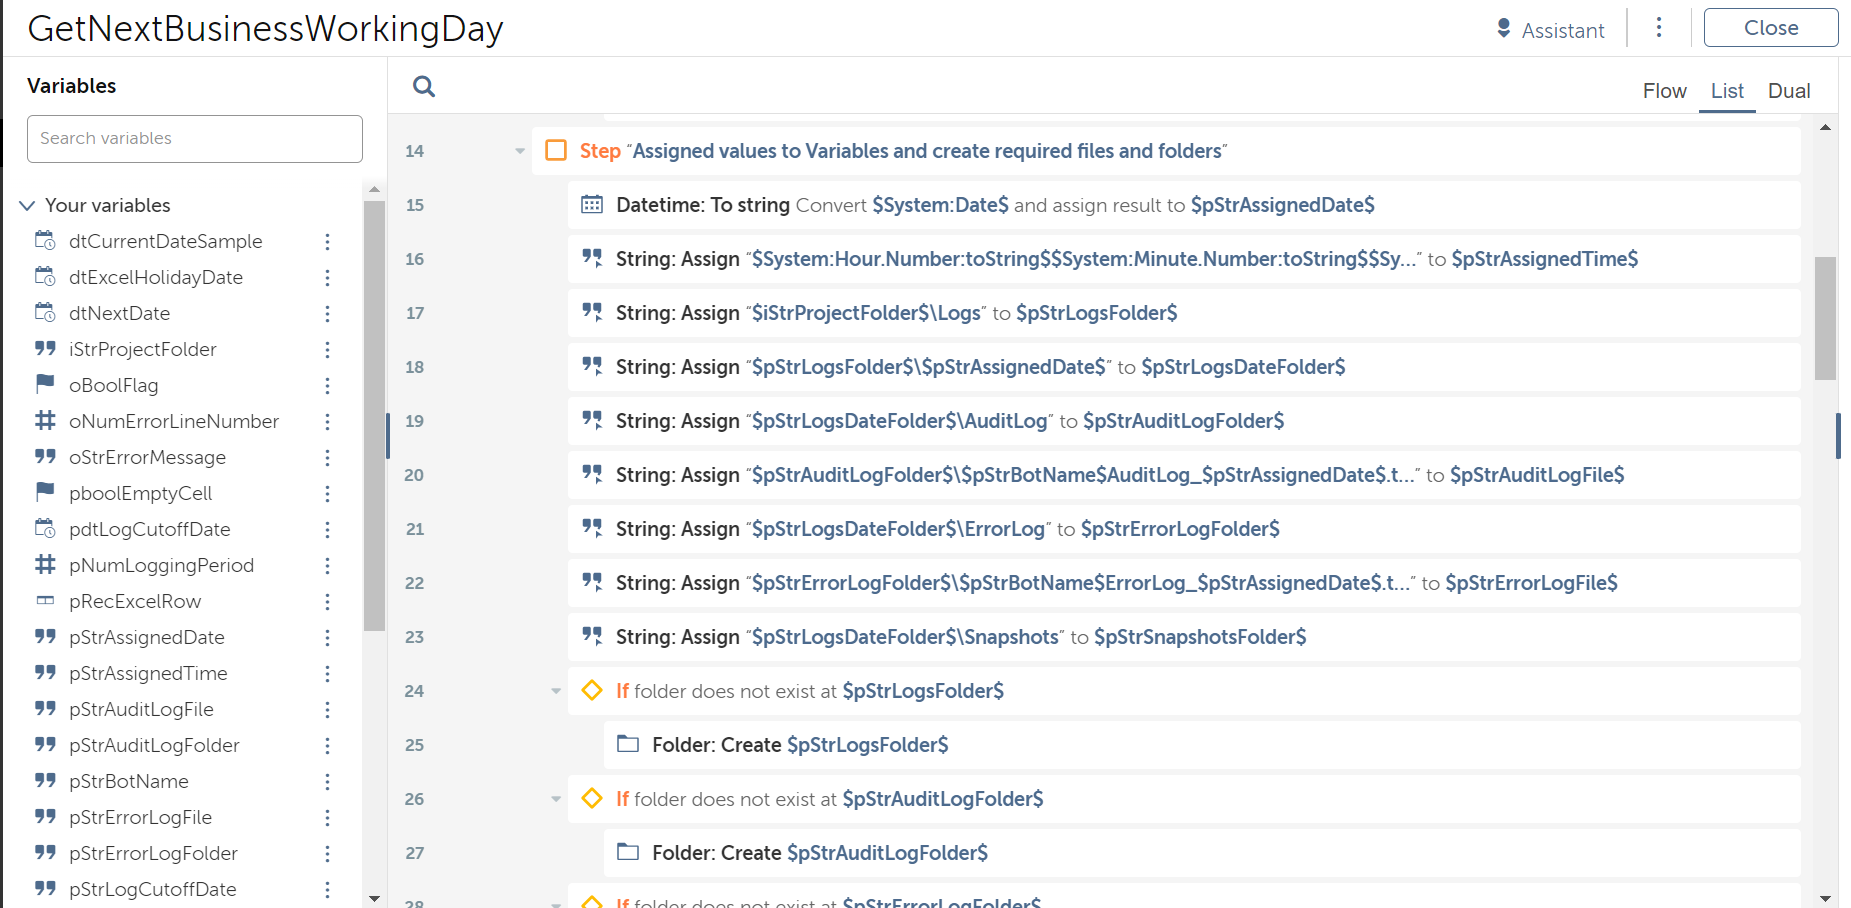The width and height of the screenshot is (1851, 908).
Task: Click the search magnifier icon above the action list
Action: [x=424, y=87]
